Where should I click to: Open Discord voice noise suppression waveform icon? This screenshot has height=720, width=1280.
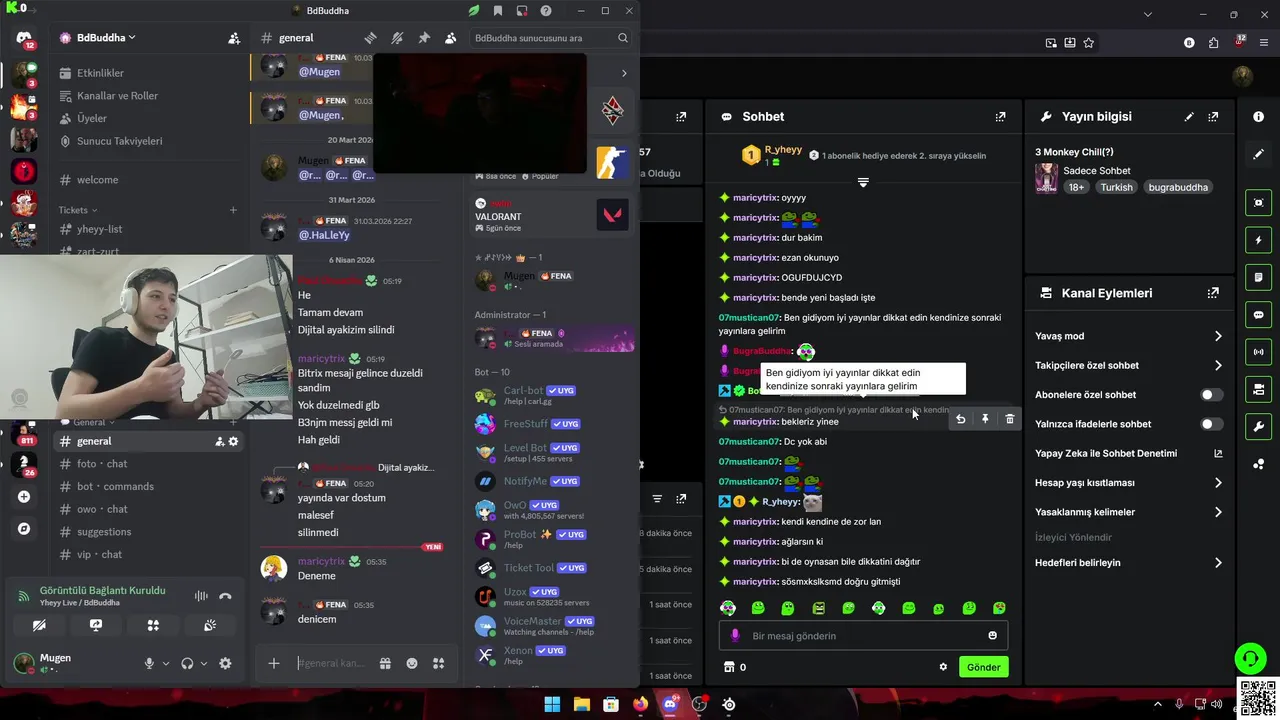point(201,596)
